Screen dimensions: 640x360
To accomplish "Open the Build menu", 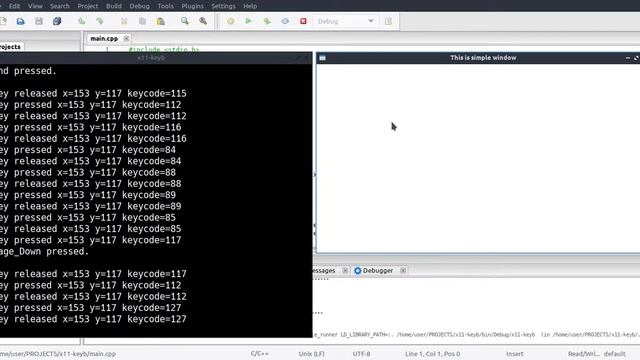I will click(x=113, y=6).
